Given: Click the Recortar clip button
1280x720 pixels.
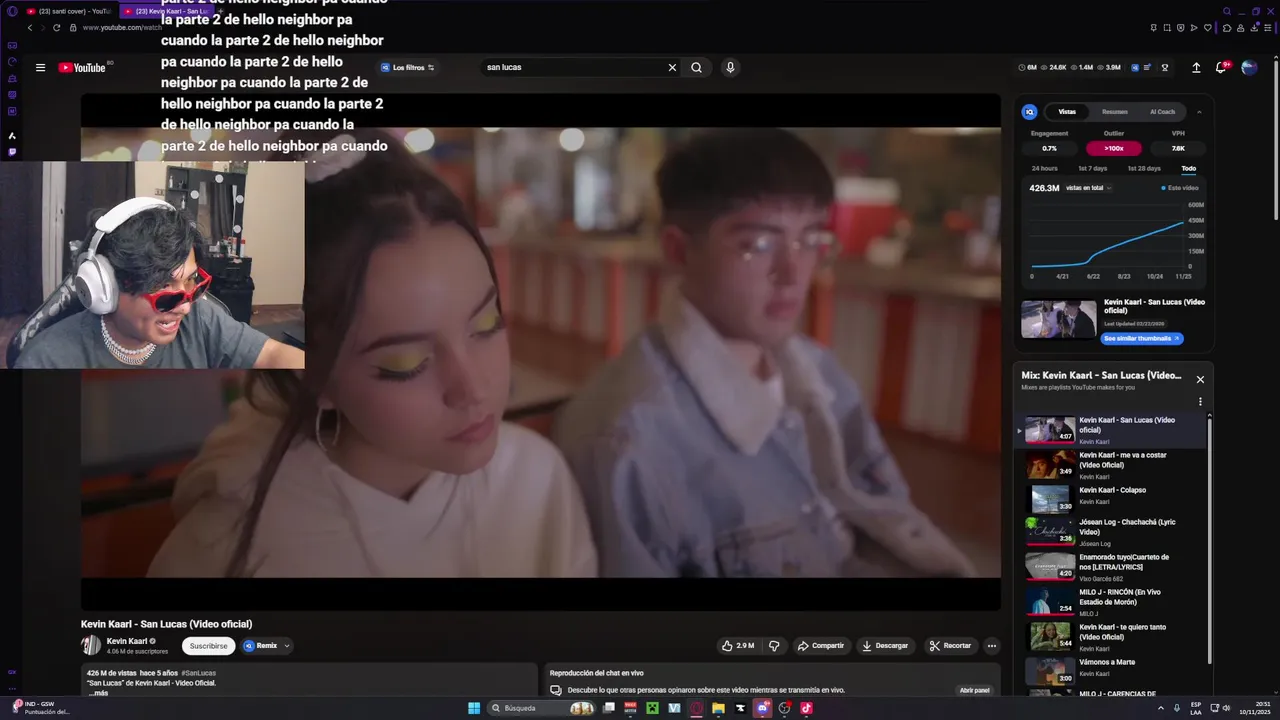Looking at the screenshot, I should point(950,646).
